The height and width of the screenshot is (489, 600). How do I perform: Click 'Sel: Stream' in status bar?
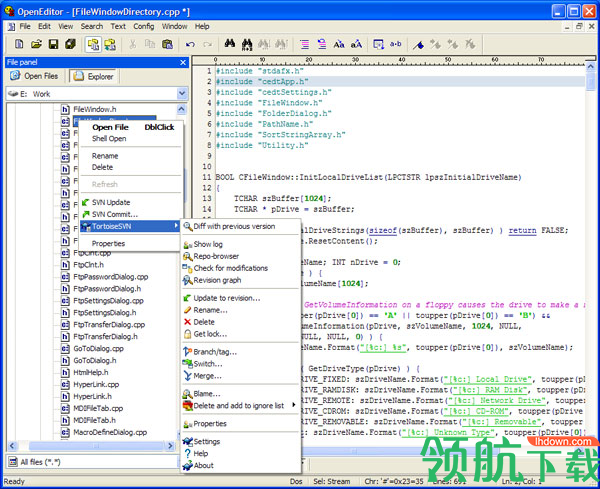point(331,481)
